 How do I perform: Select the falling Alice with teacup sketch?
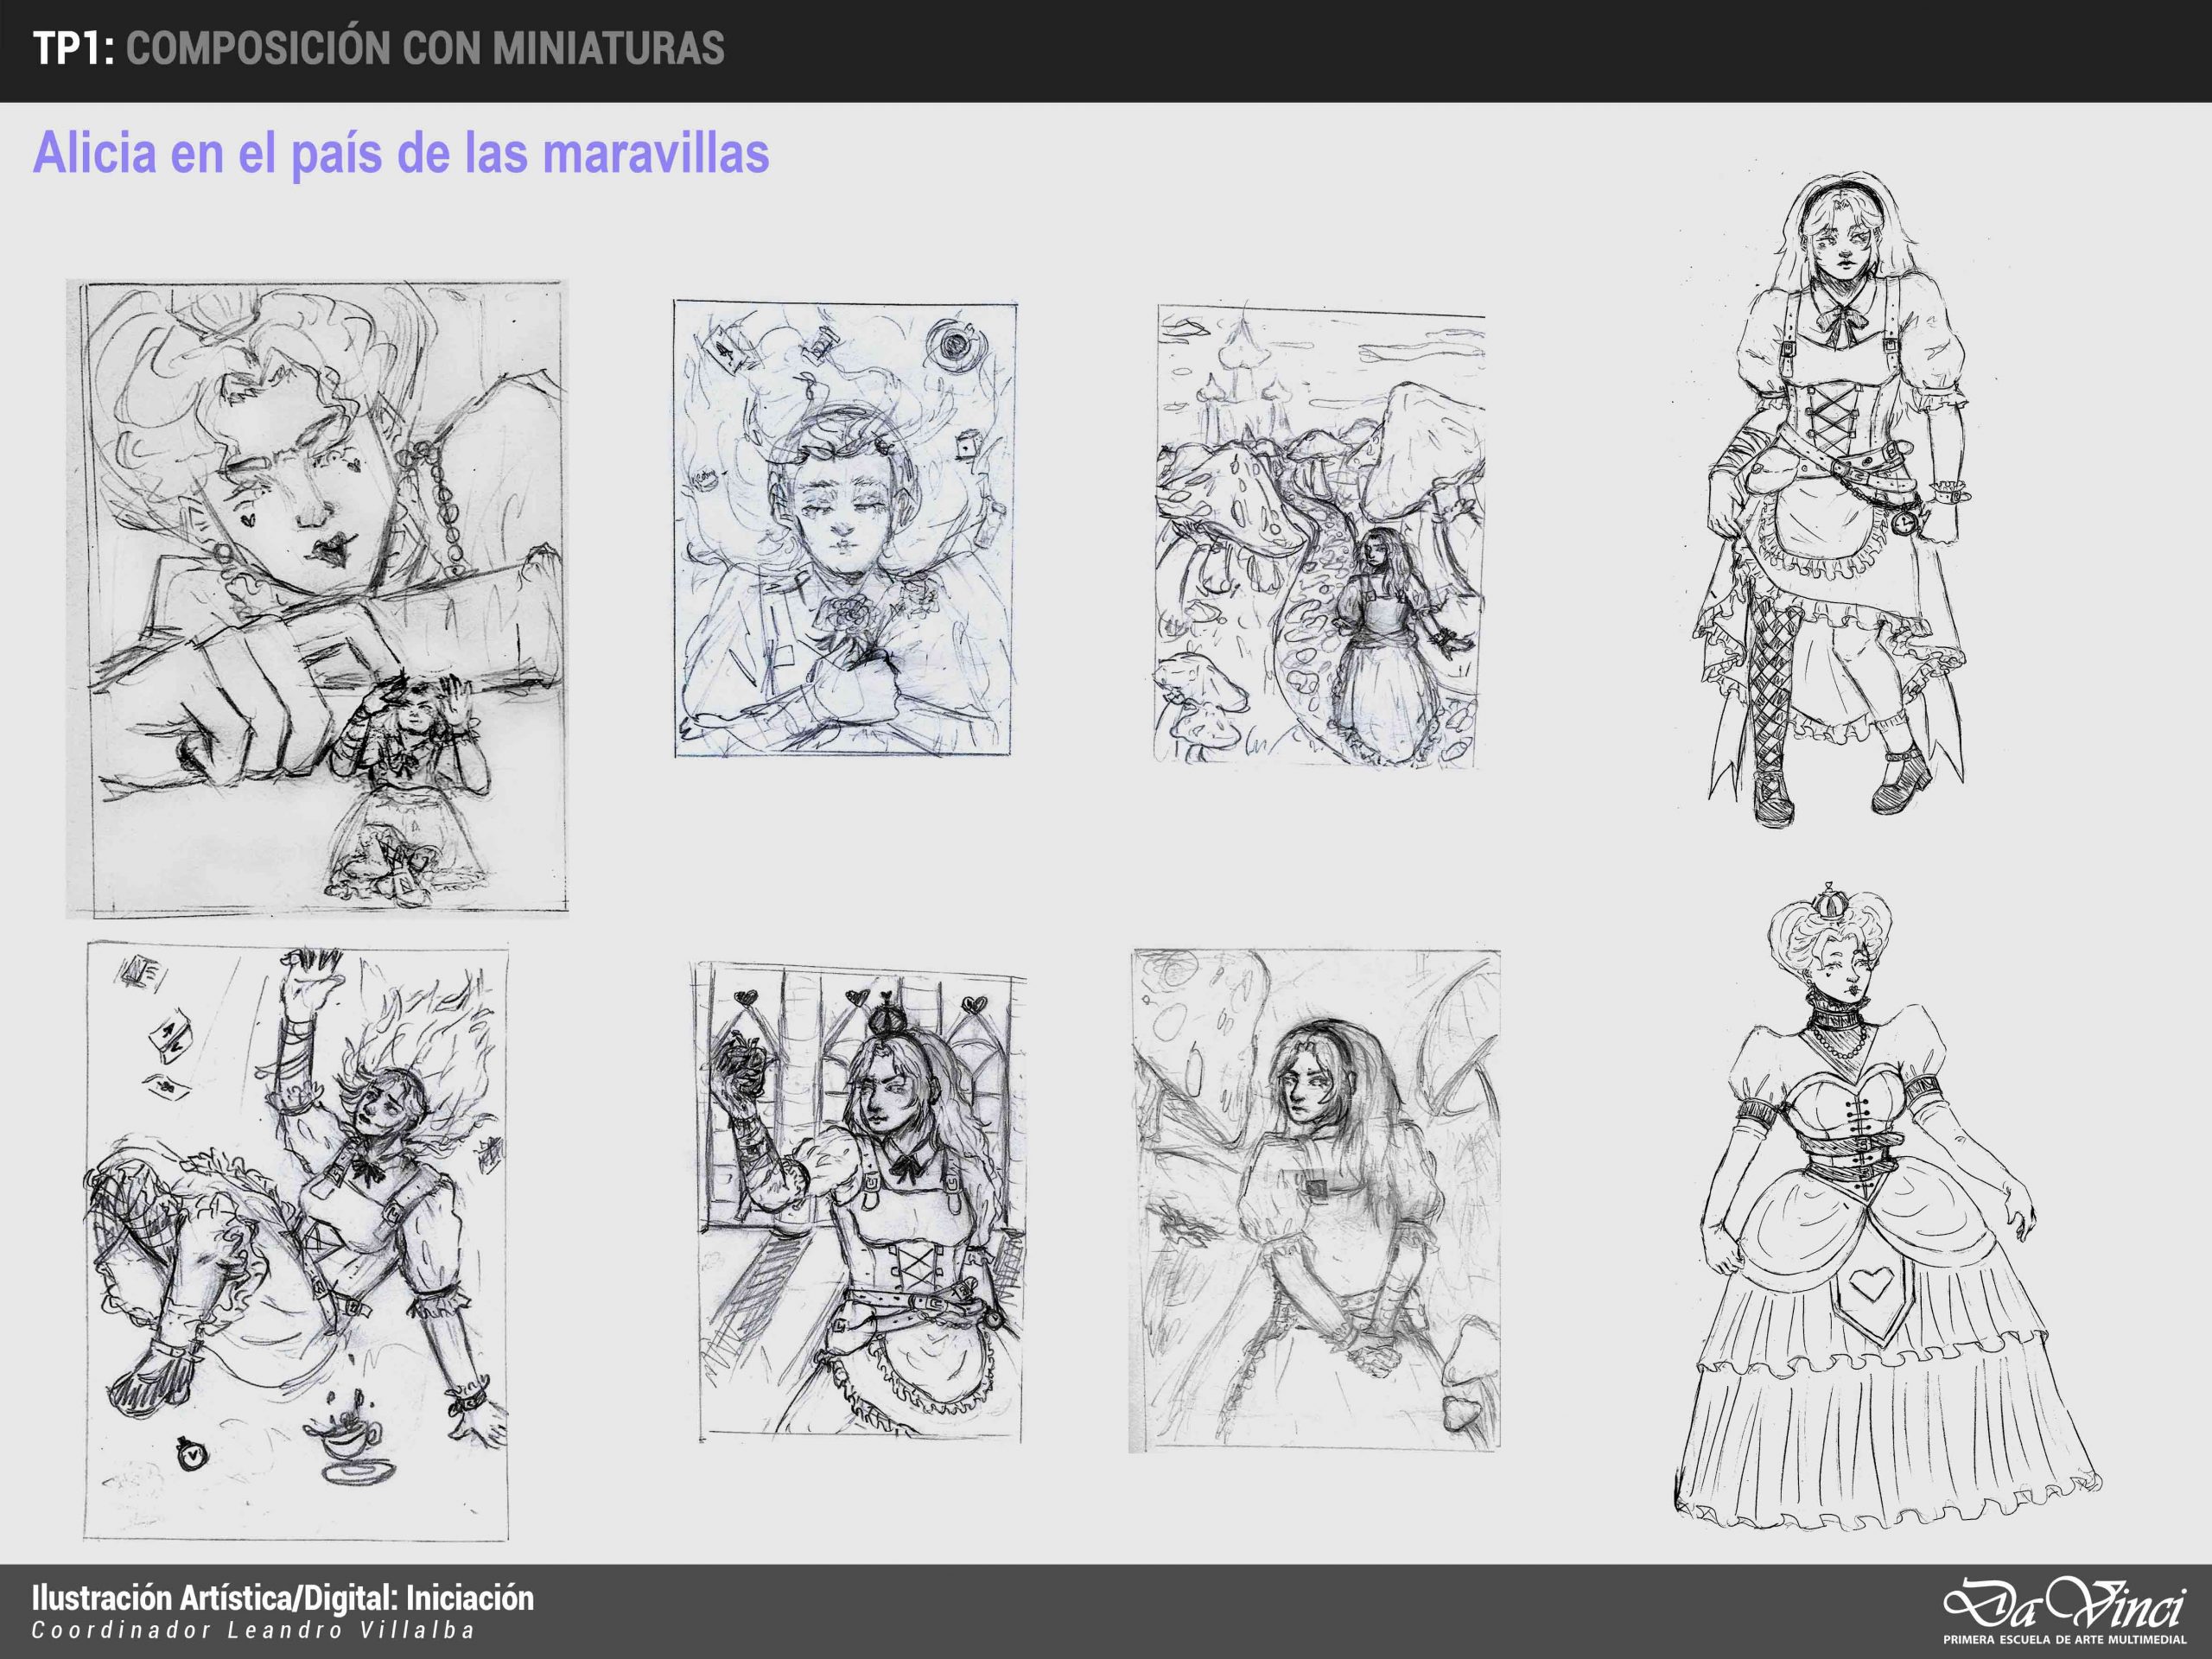click(x=297, y=1243)
